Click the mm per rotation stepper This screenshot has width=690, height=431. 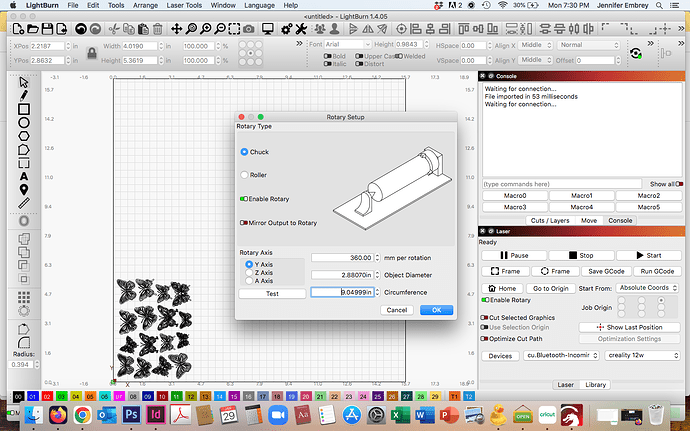pos(377,258)
